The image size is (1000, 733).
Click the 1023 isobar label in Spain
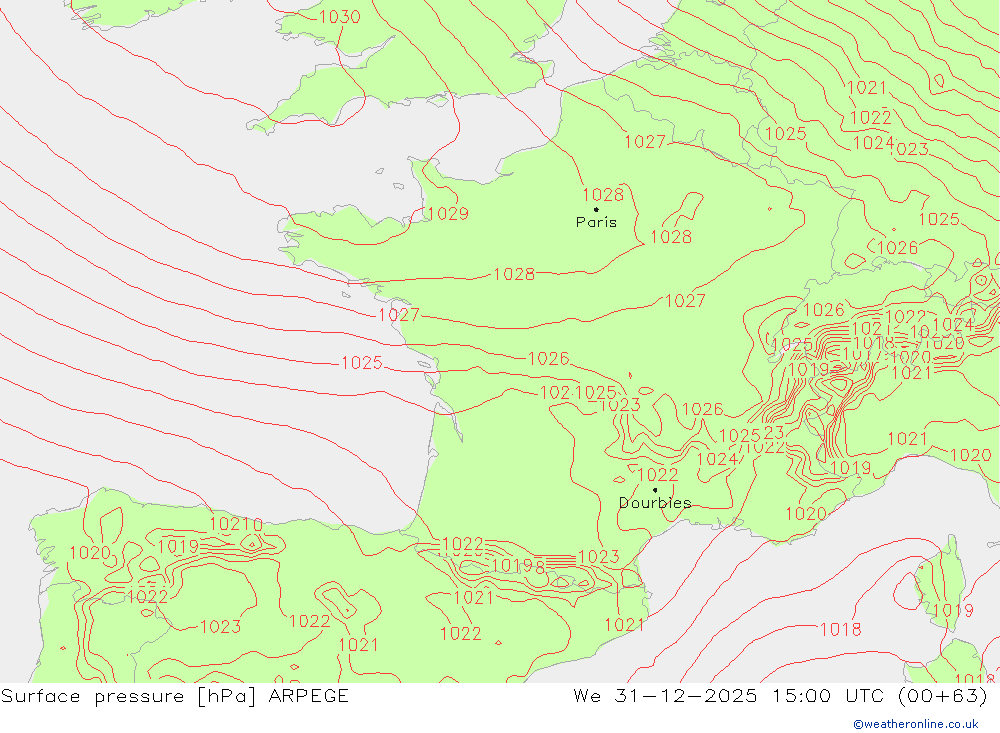(221, 627)
